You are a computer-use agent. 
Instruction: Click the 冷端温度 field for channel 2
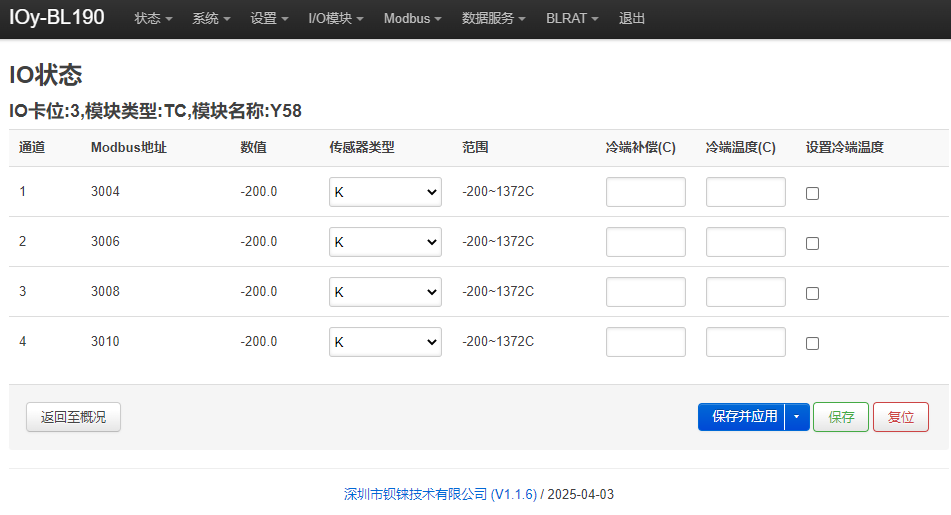746,242
